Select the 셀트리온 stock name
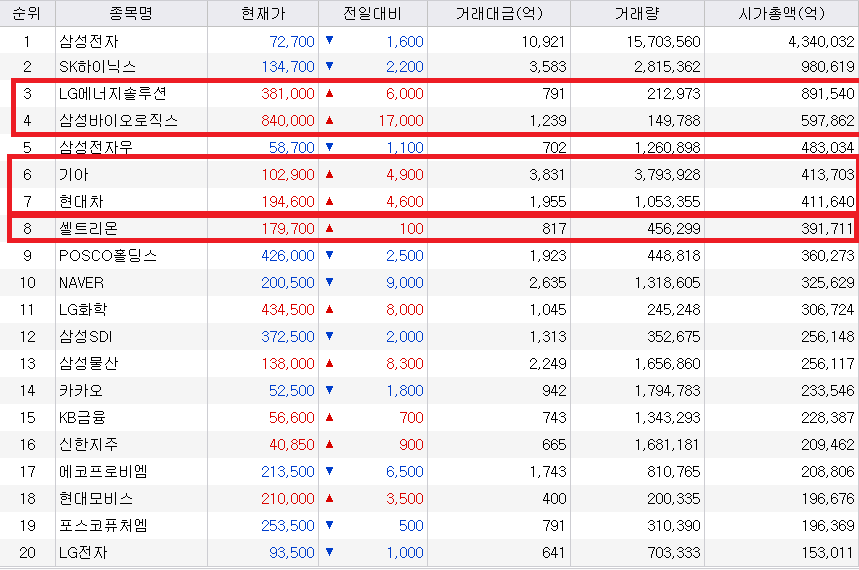Image resolution: width=859 pixels, height=570 pixels. tap(88, 228)
